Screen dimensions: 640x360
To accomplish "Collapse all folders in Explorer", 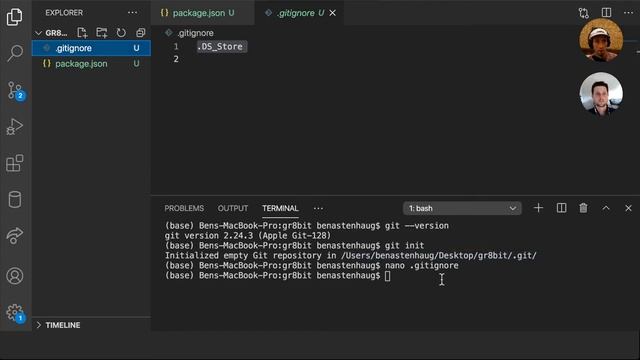I will pos(140,33).
